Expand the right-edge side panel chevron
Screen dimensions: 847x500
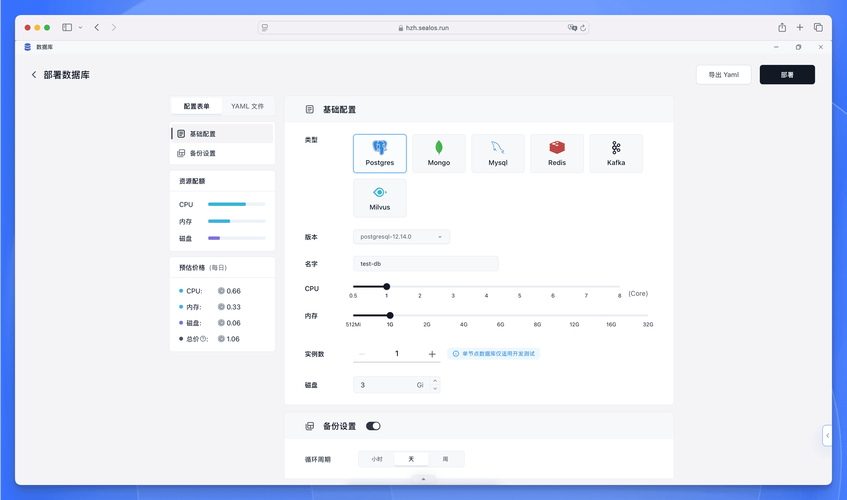pos(827,435)
